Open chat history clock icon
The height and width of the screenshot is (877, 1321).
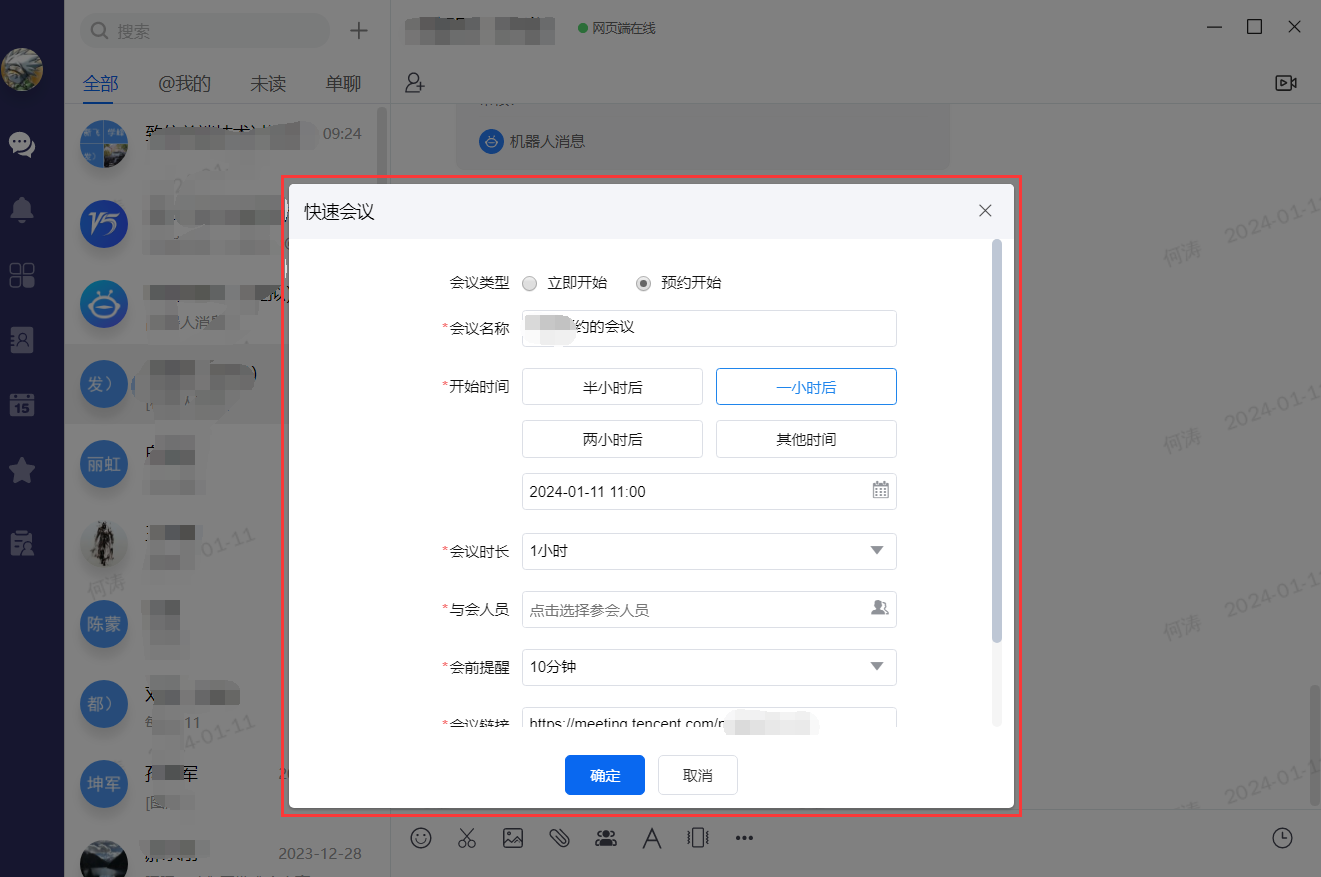point(1282,838)
